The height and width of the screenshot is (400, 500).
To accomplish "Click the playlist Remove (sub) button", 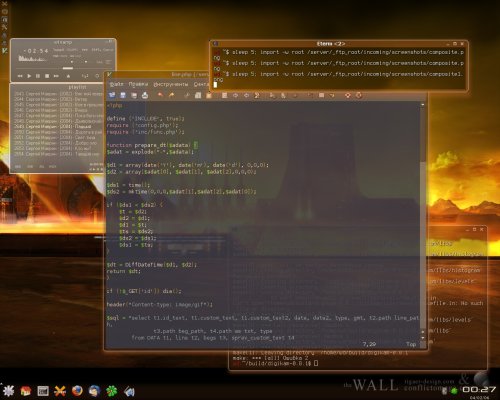I will click(30, 166).
